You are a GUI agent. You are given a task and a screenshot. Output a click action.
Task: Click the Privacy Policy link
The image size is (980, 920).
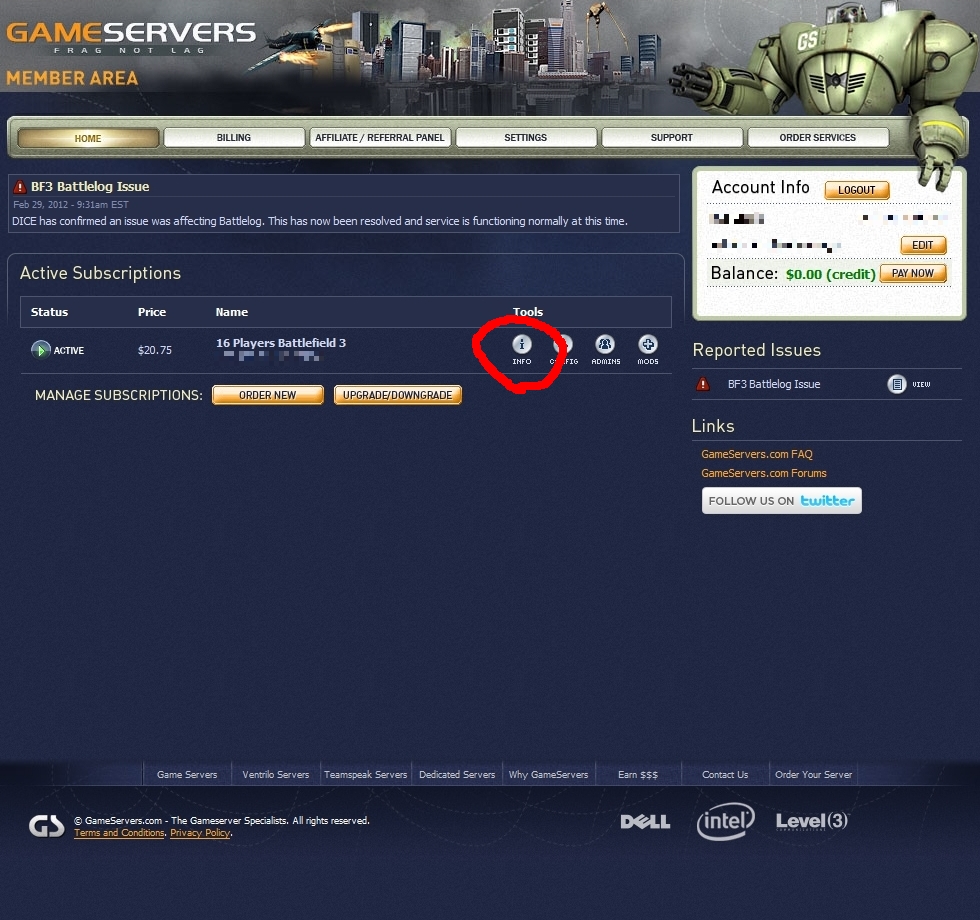[200, 832]
